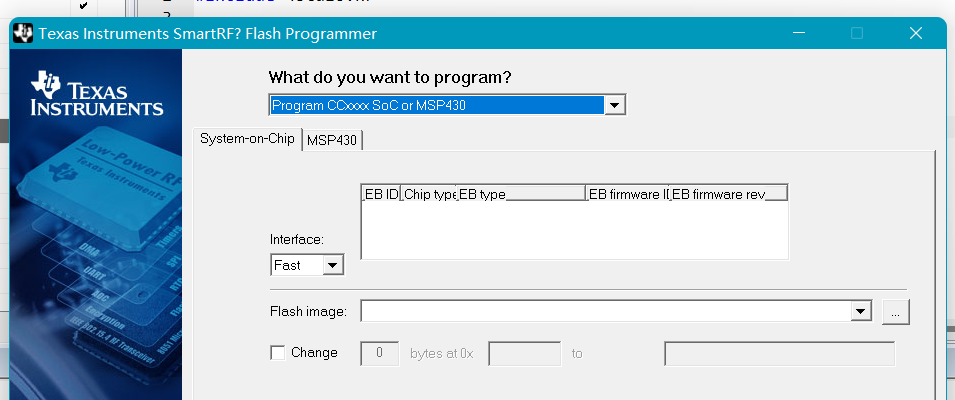Click the Chip type column header
This screenshot has width=955, height=400.
(x=428, y=193)
